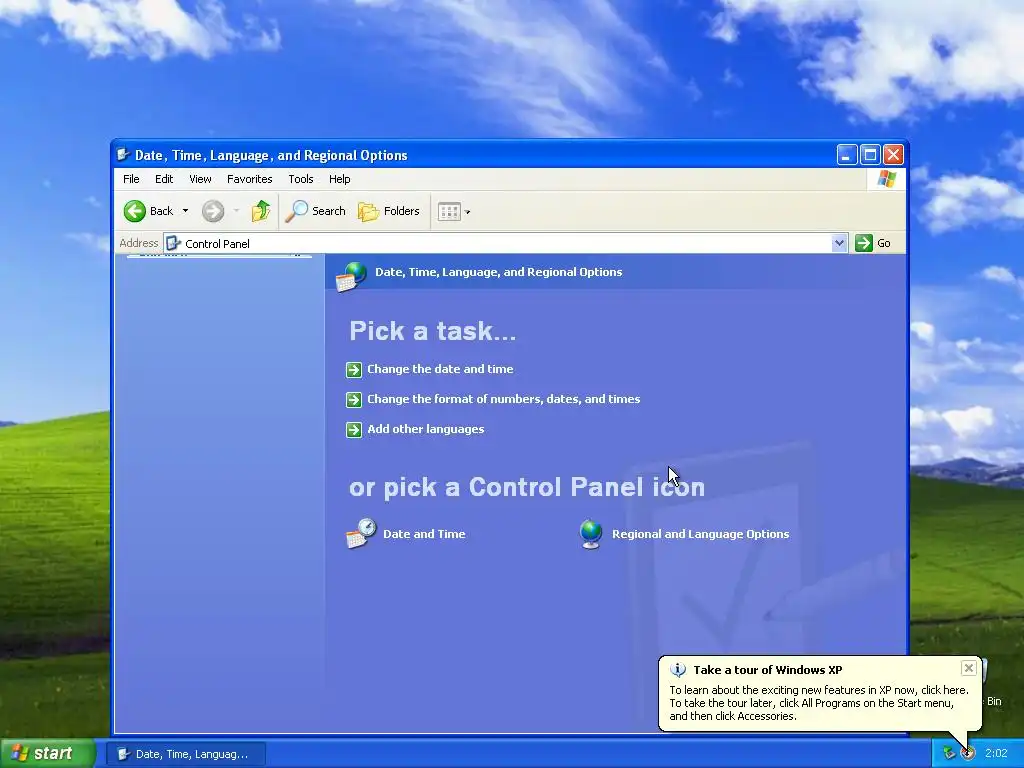Click Change the date and time task
Screen dimensions: 1024x768
click(x=440, y=369)
